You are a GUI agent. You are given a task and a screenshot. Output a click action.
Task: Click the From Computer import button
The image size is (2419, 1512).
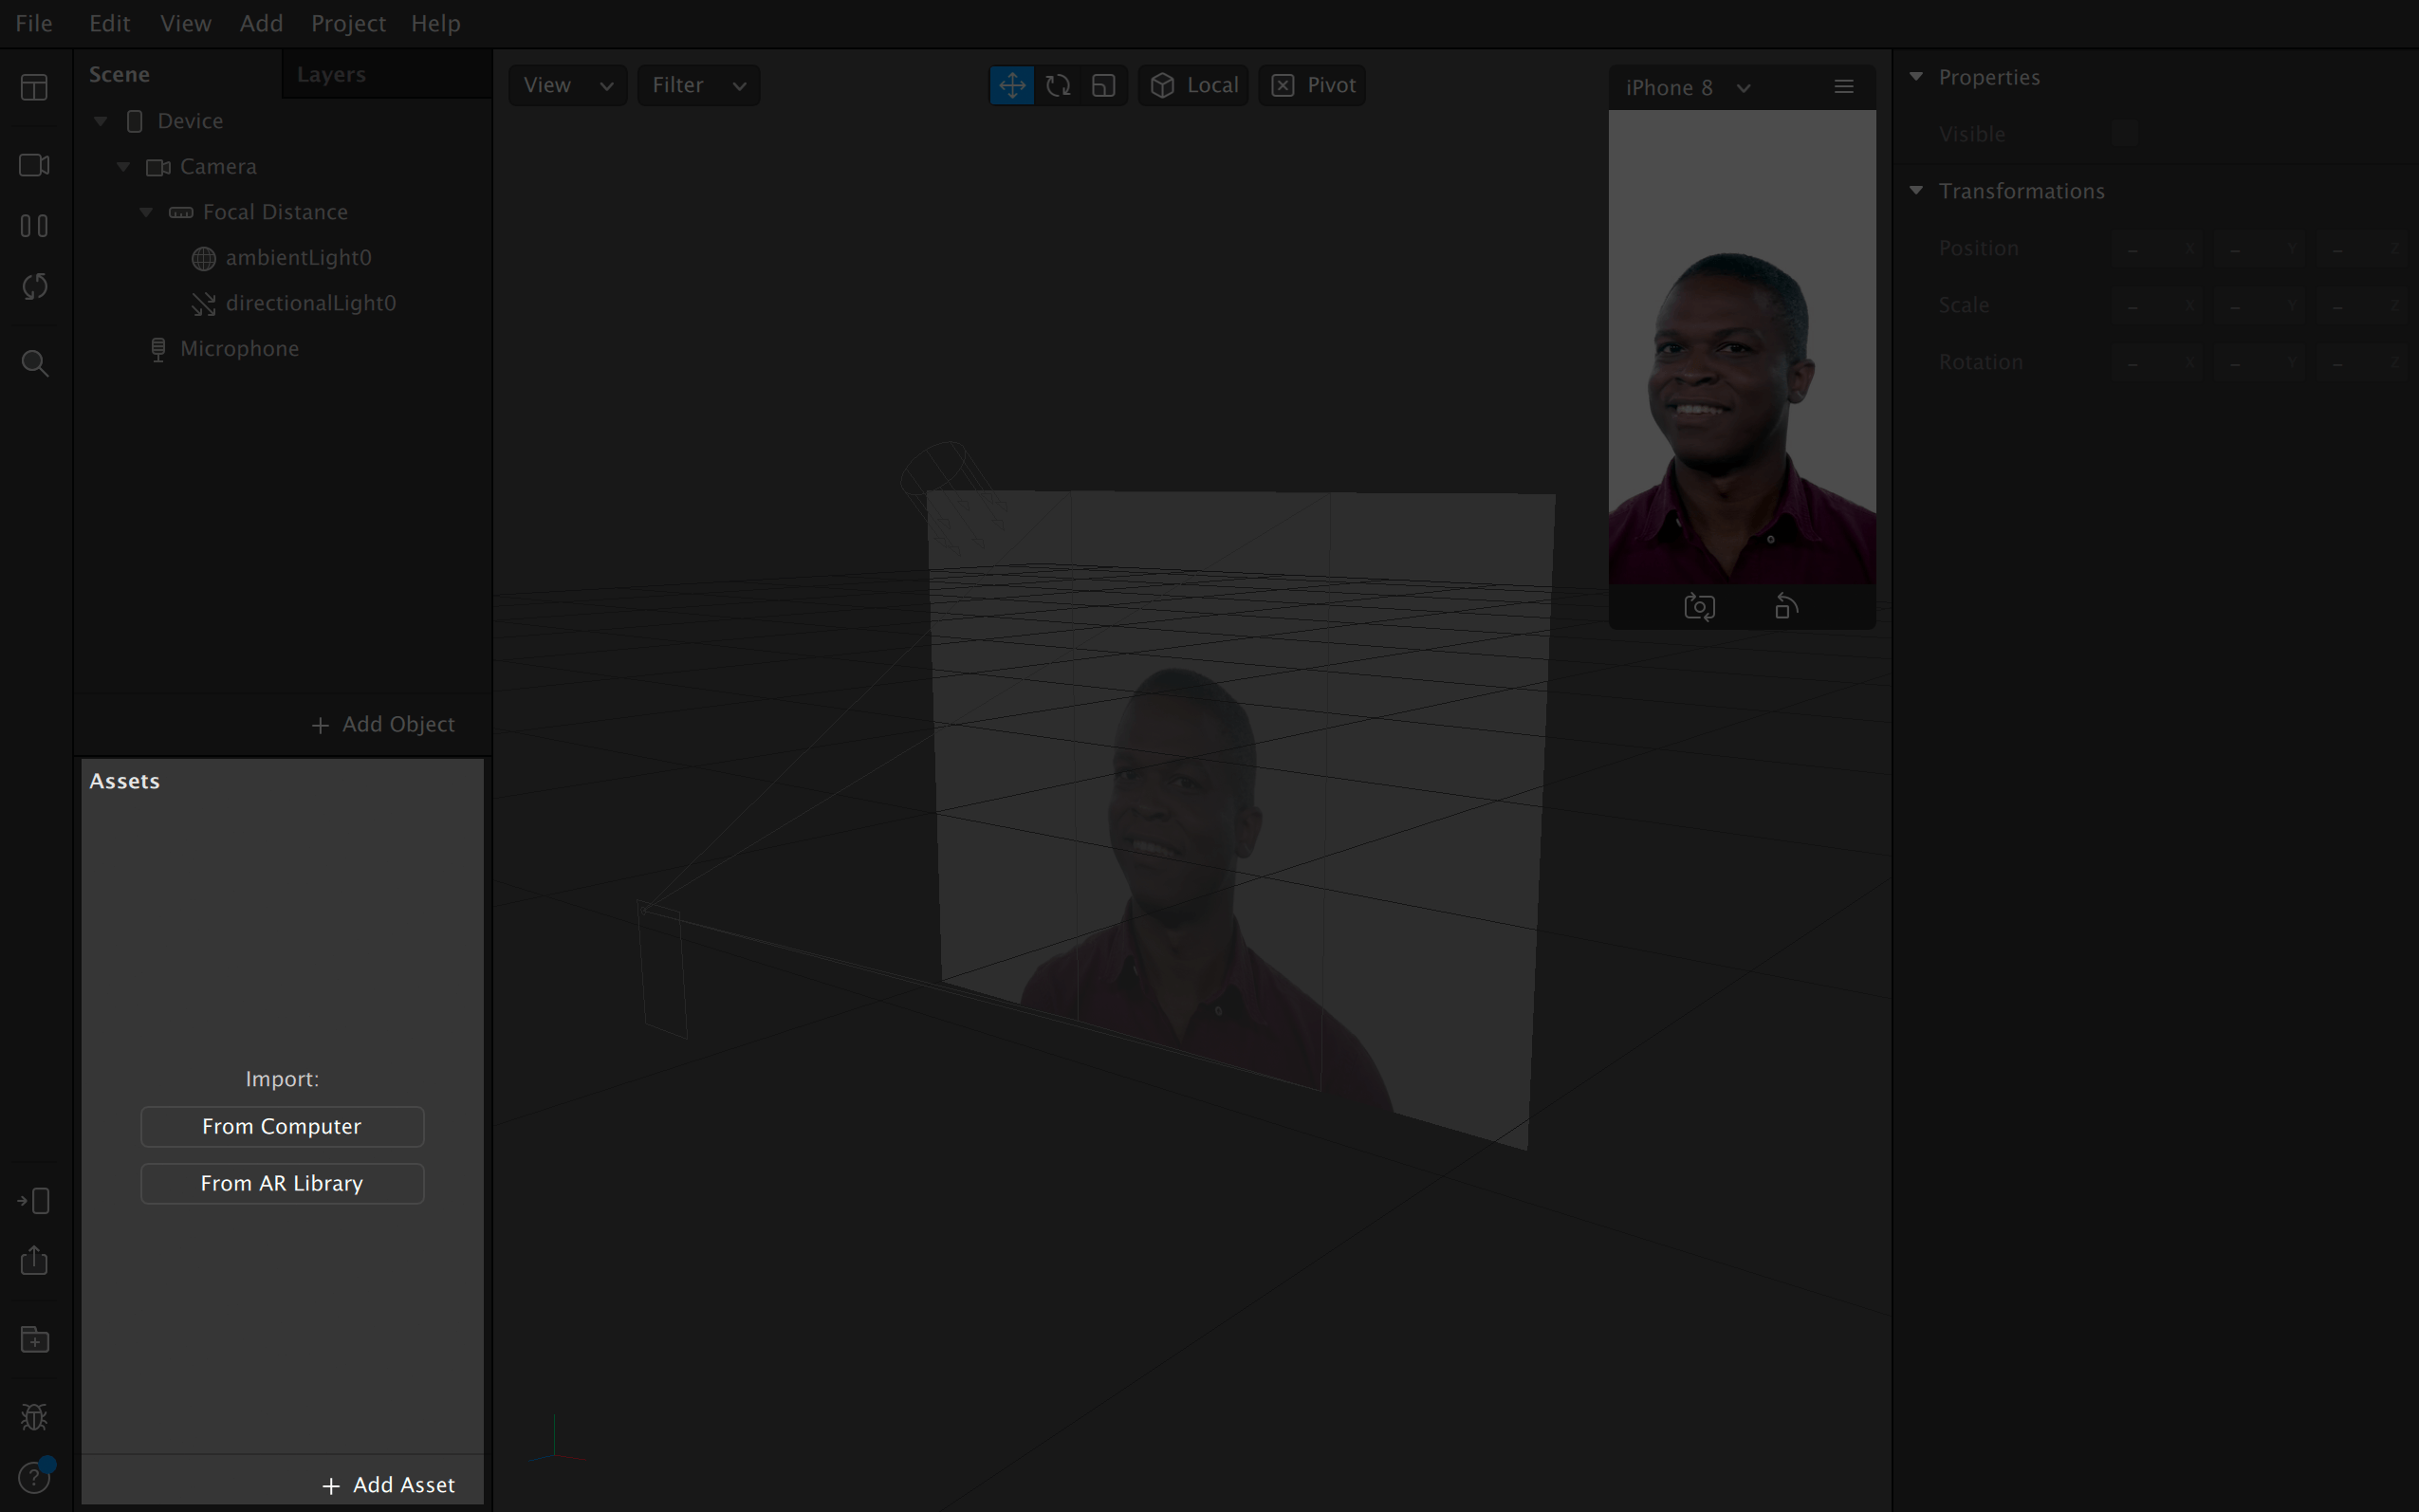pos(282,1125)
